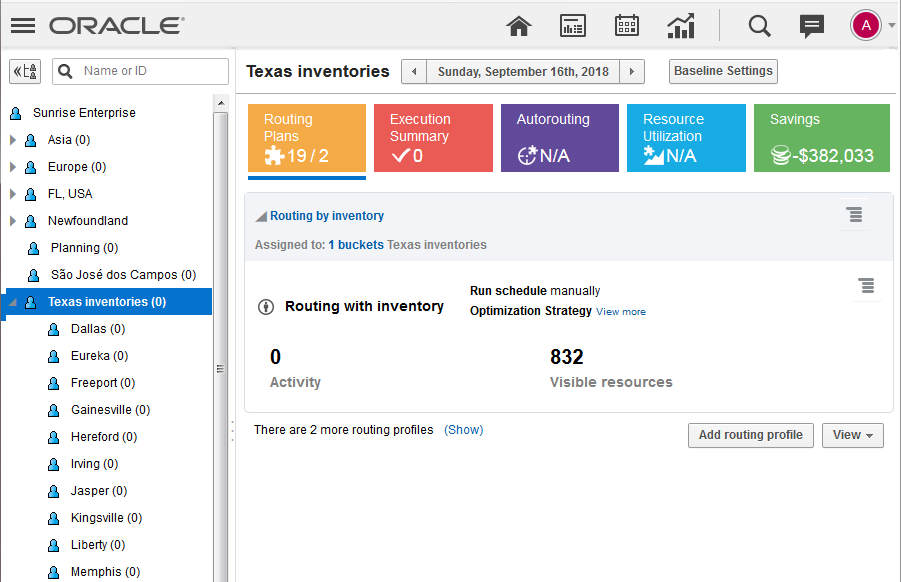Click the Baseline Settings button

click(x=723, y=71)
